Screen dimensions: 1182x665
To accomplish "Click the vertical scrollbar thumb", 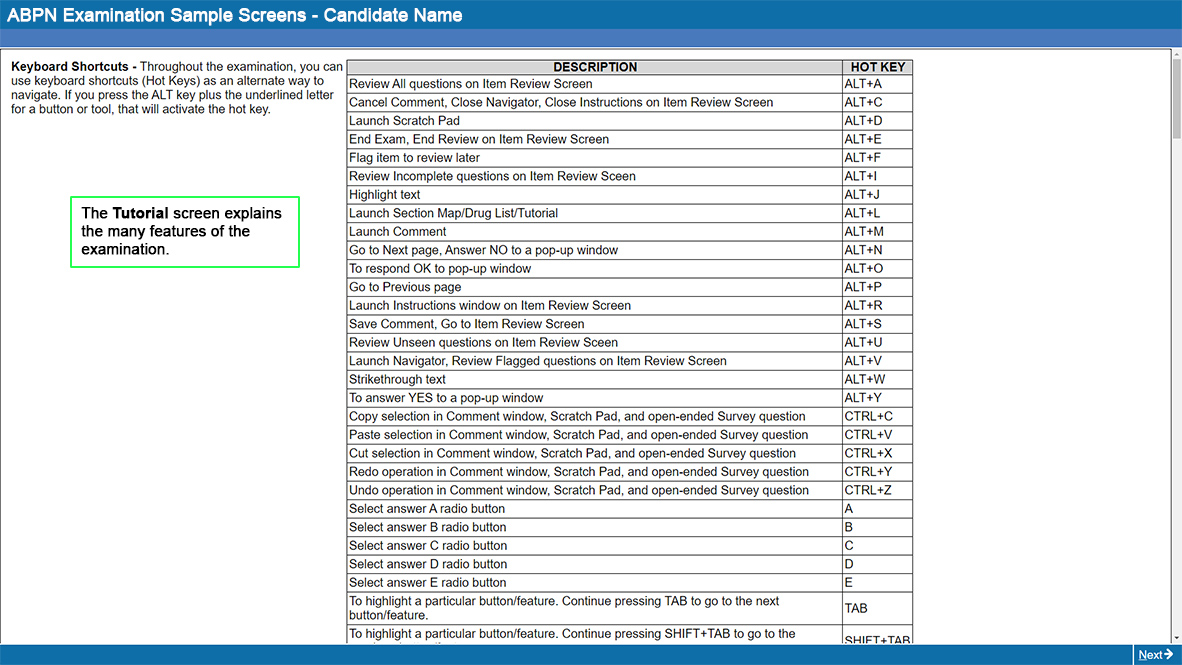I will click(1176, 90).
